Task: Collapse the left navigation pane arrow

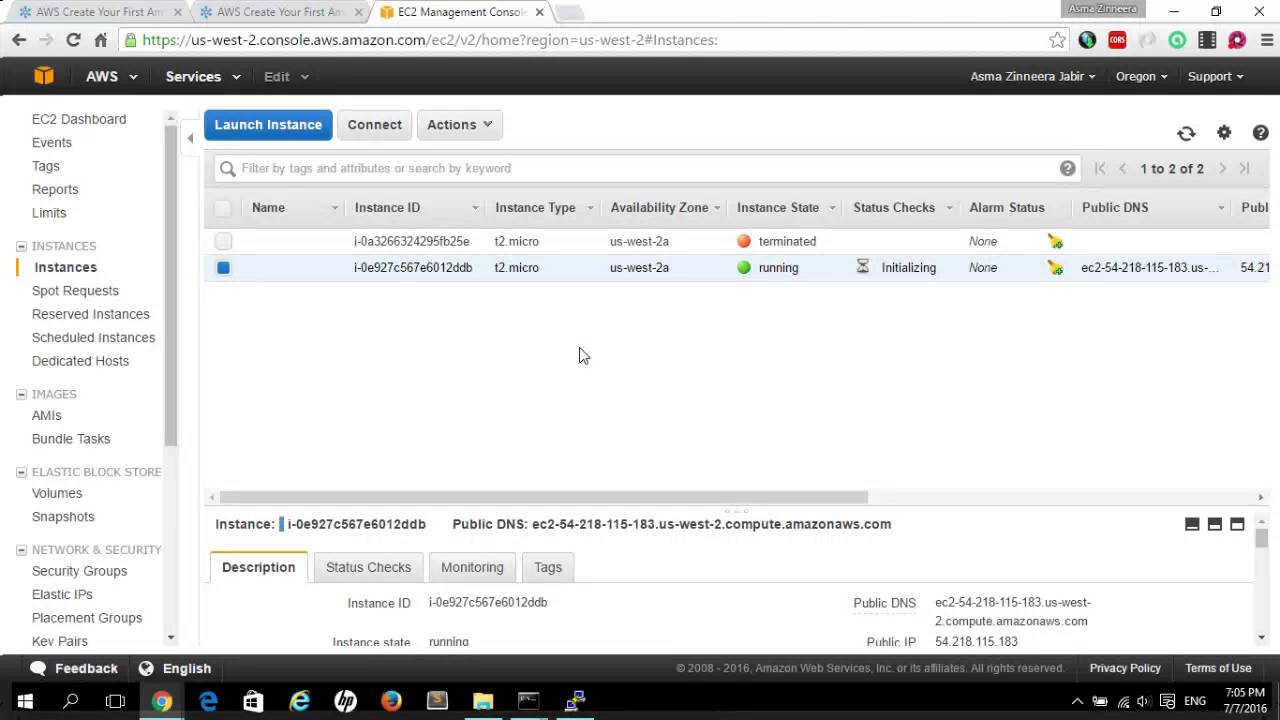Action: tap(190, 138)
